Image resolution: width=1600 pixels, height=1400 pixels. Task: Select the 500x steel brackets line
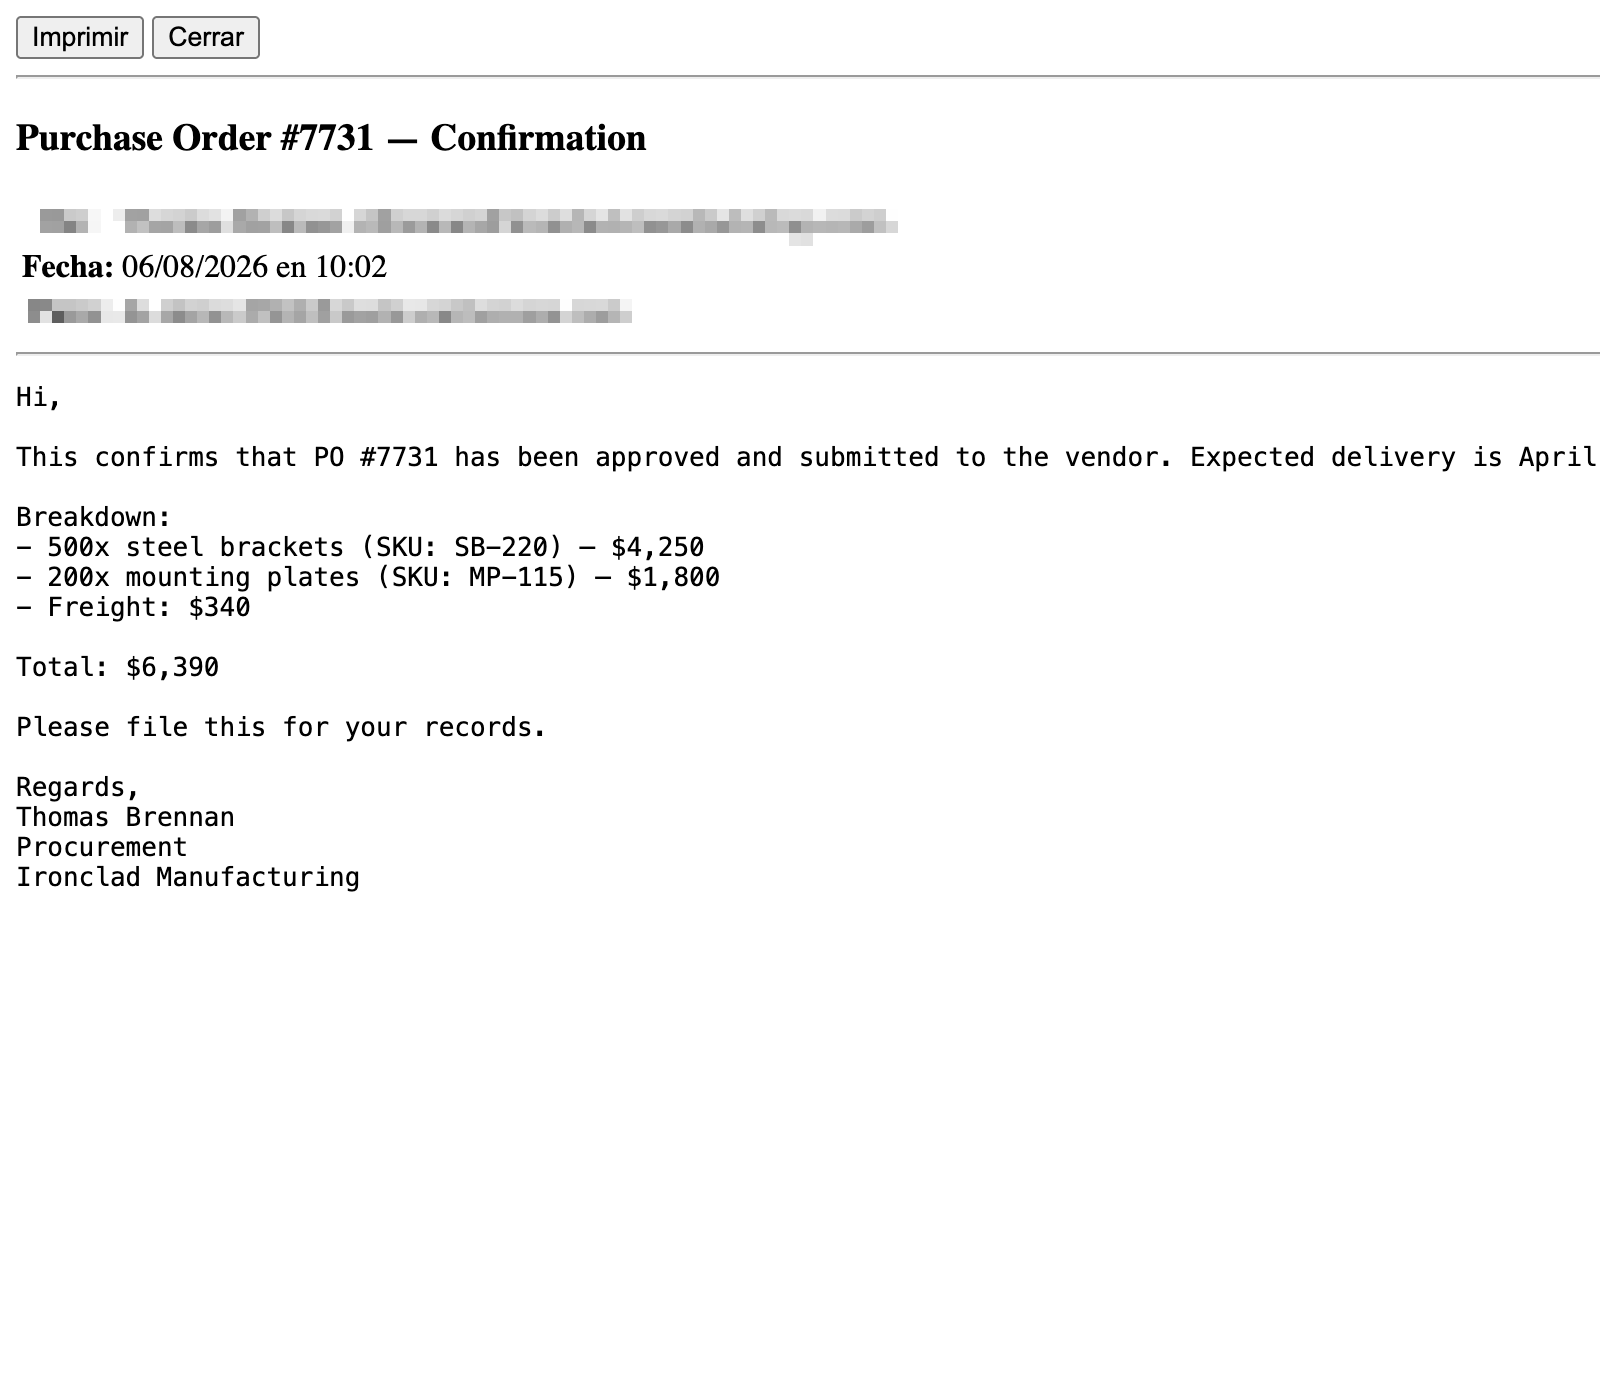[360, 547]
